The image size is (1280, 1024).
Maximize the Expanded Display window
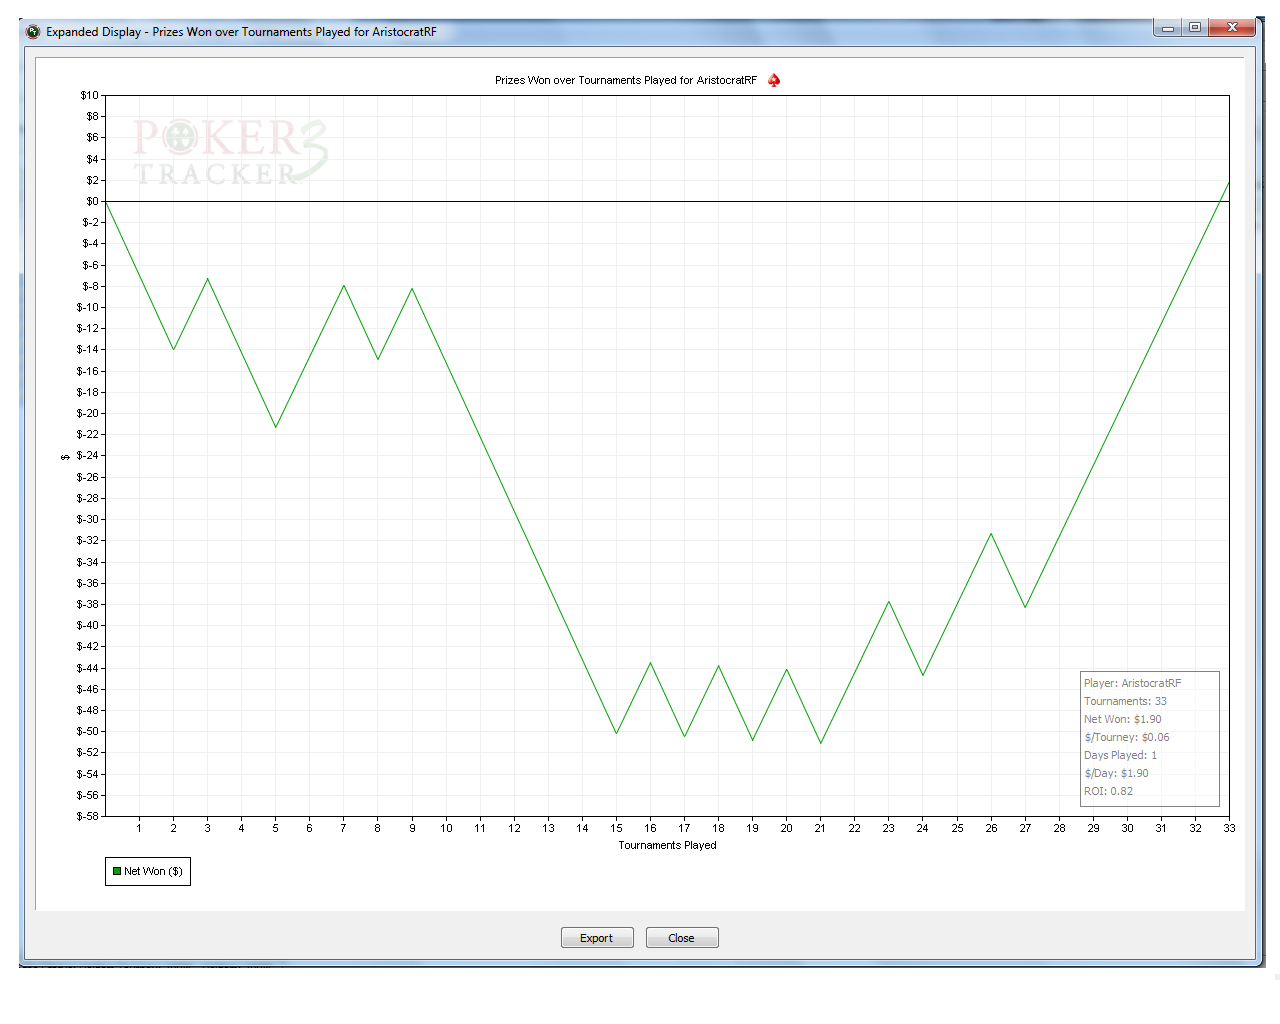(1195, 28)
